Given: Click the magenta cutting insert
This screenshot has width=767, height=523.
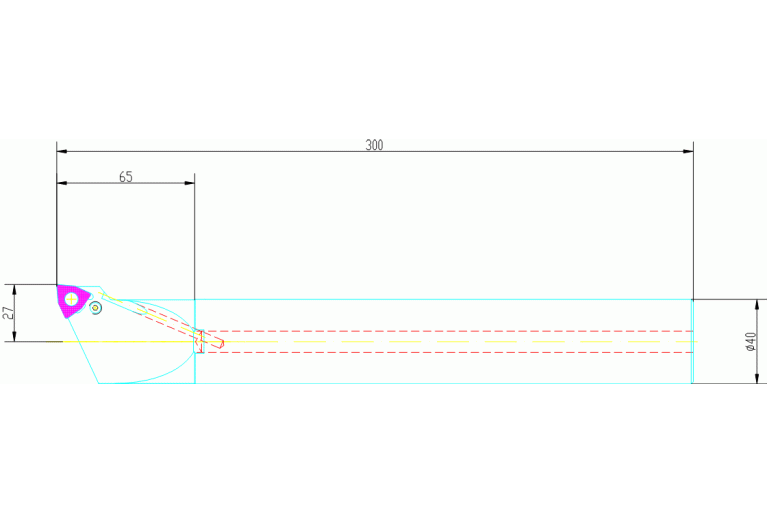Looking at the screenshot, I should pyautogui.click(x=76, y=304).
